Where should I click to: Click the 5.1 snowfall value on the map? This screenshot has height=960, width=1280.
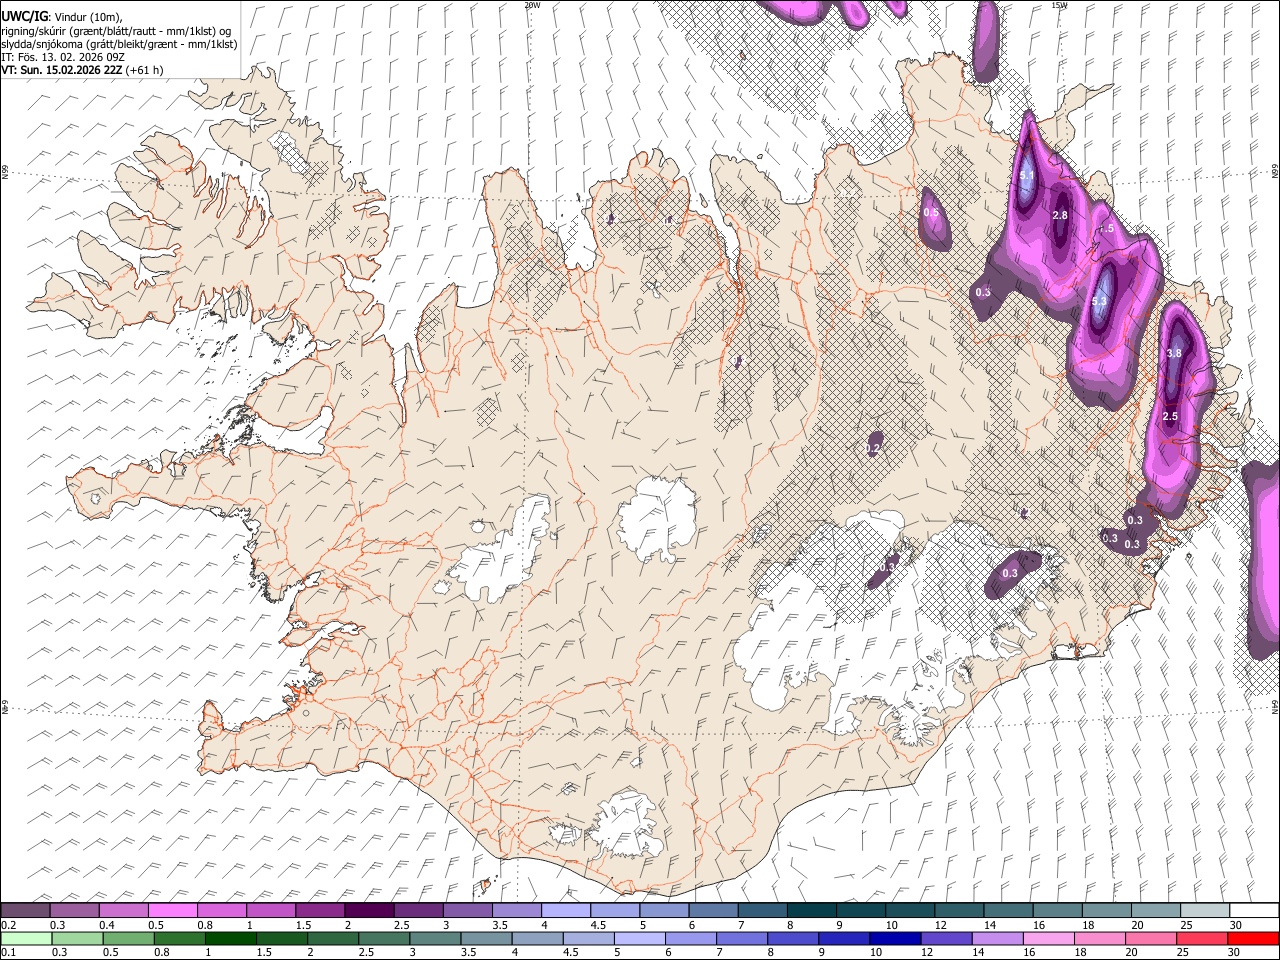point(1027,176)
